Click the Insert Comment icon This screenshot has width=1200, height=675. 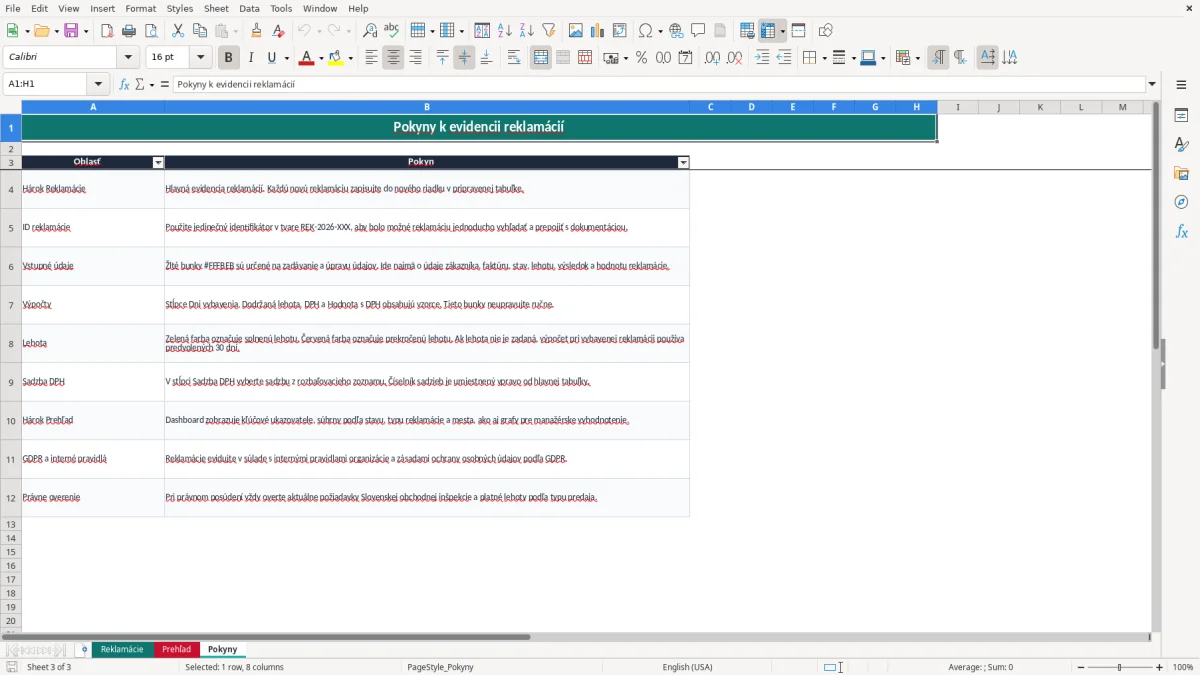click(698, 31)
